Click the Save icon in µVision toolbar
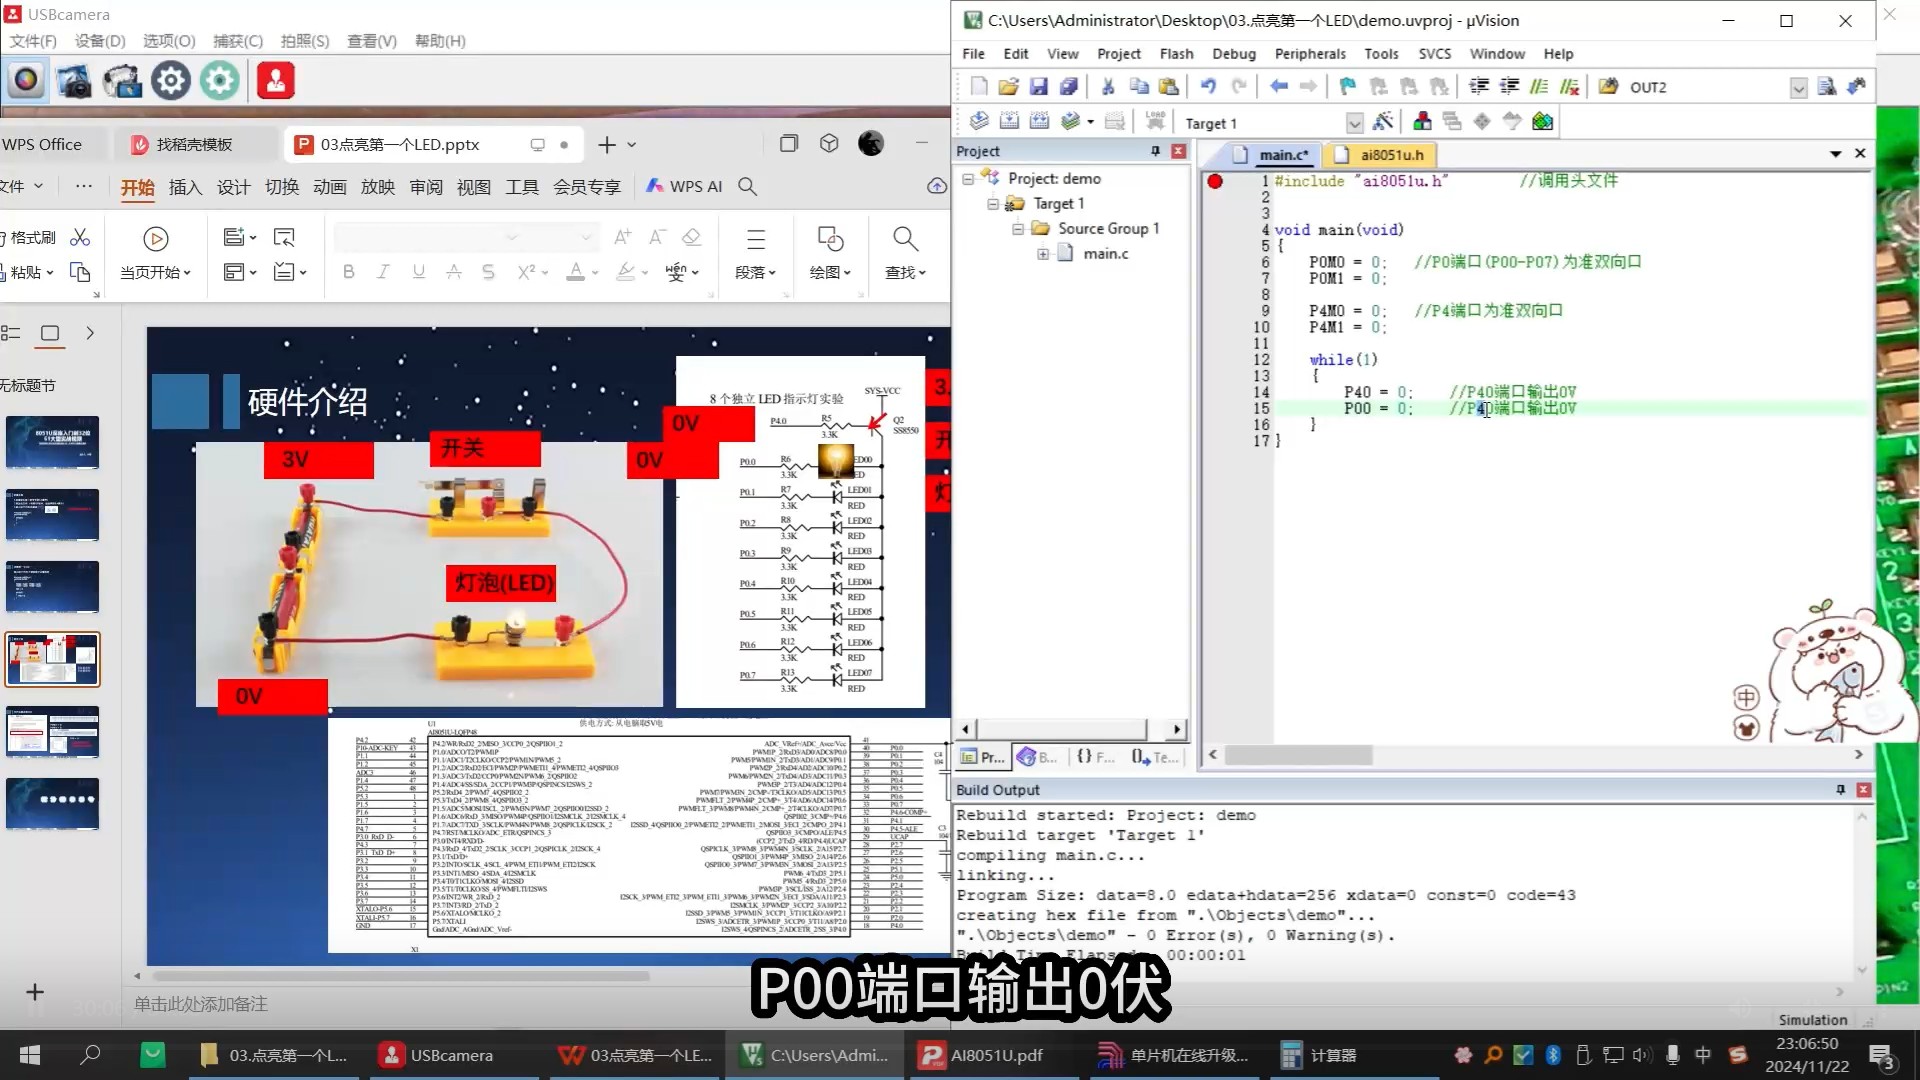 point(1038,87)
